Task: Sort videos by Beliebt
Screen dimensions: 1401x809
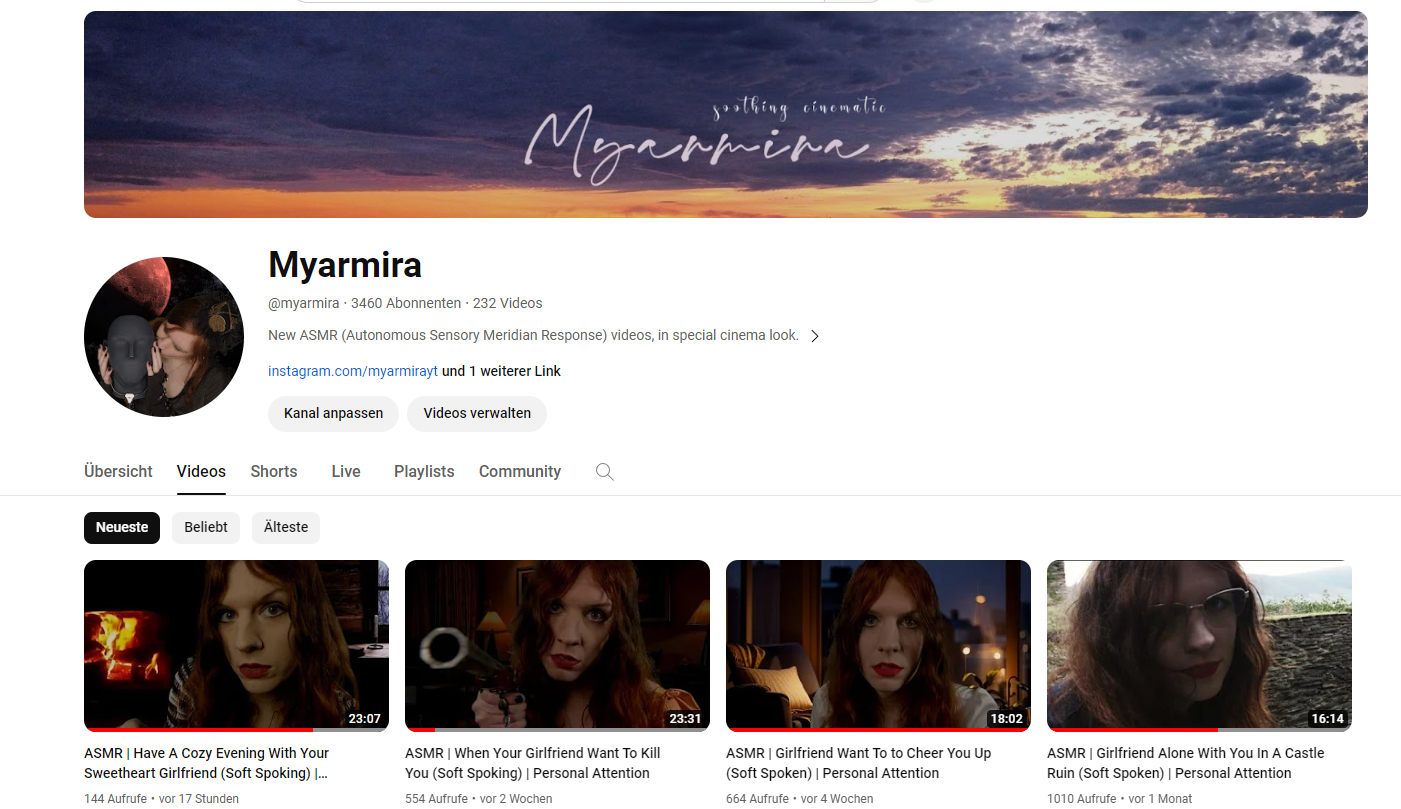Action: click(x=206, y=528)
